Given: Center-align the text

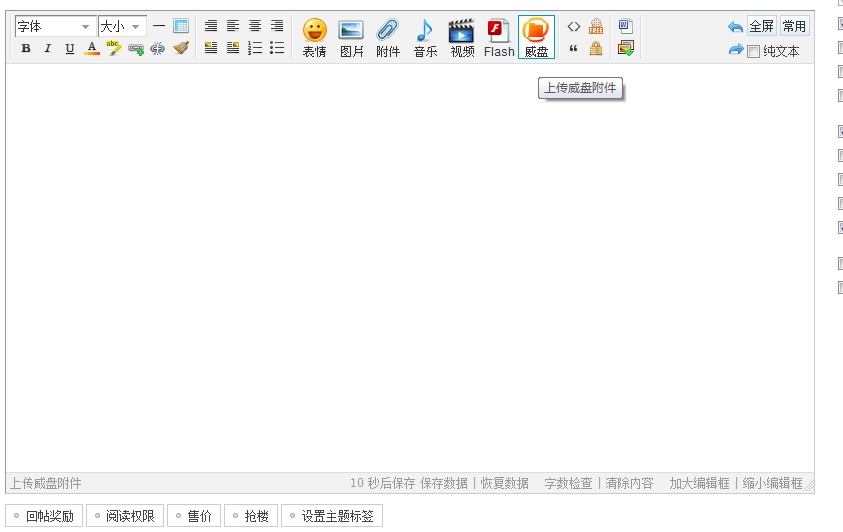Looking at the screenshot, I should pos(255,26).
